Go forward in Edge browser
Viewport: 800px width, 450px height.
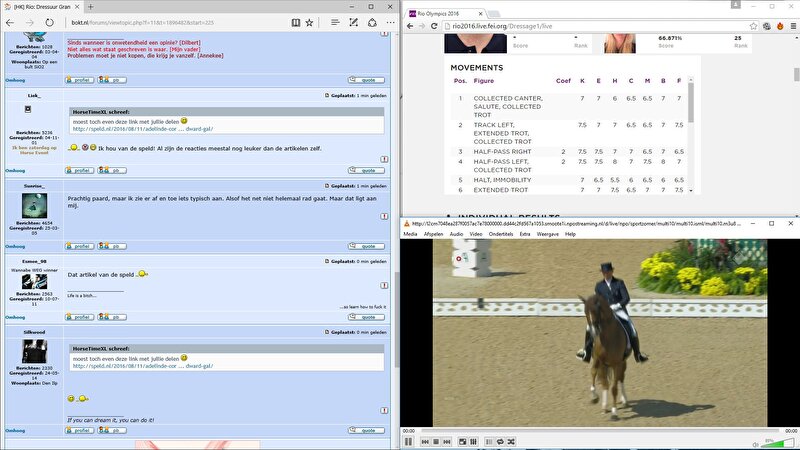30,22
